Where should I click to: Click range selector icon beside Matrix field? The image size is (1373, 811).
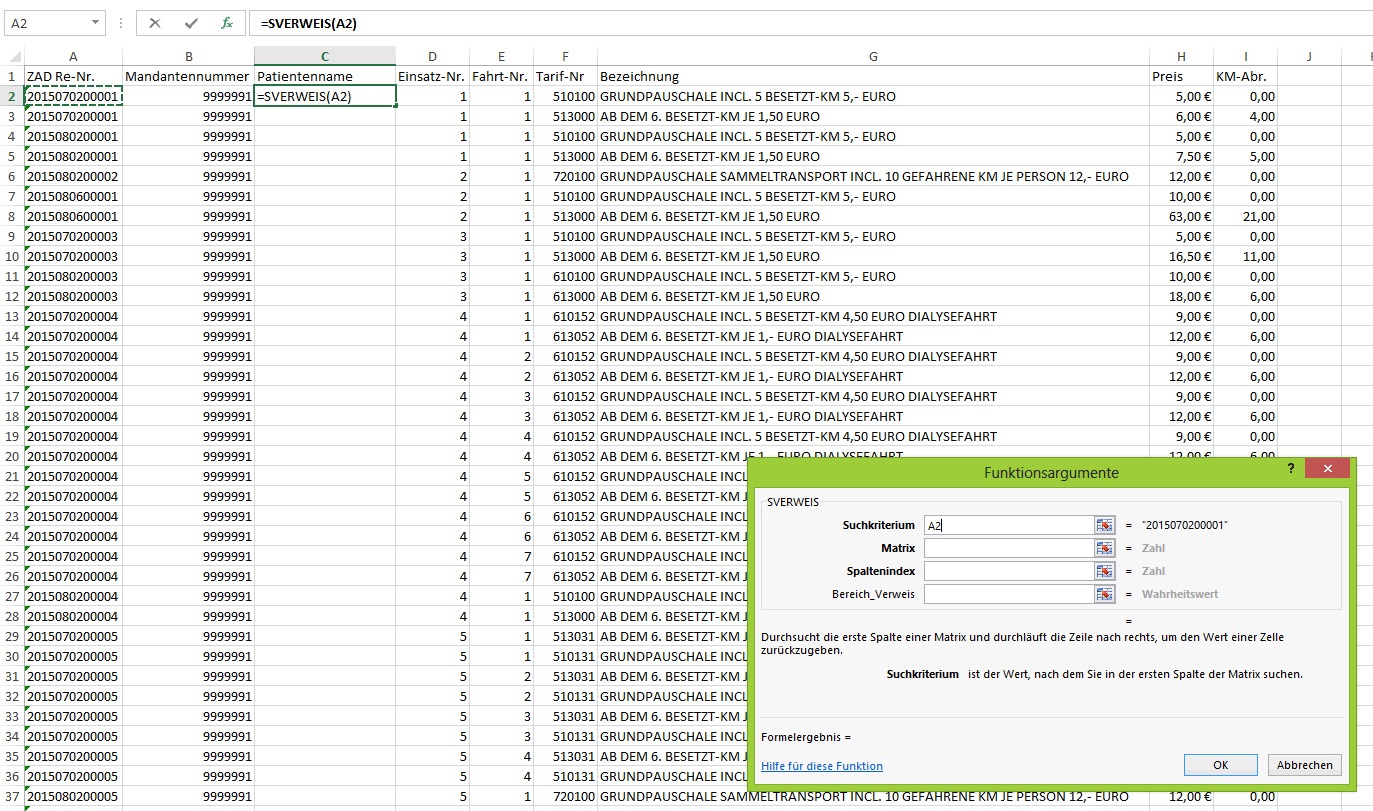(1104, 548)
